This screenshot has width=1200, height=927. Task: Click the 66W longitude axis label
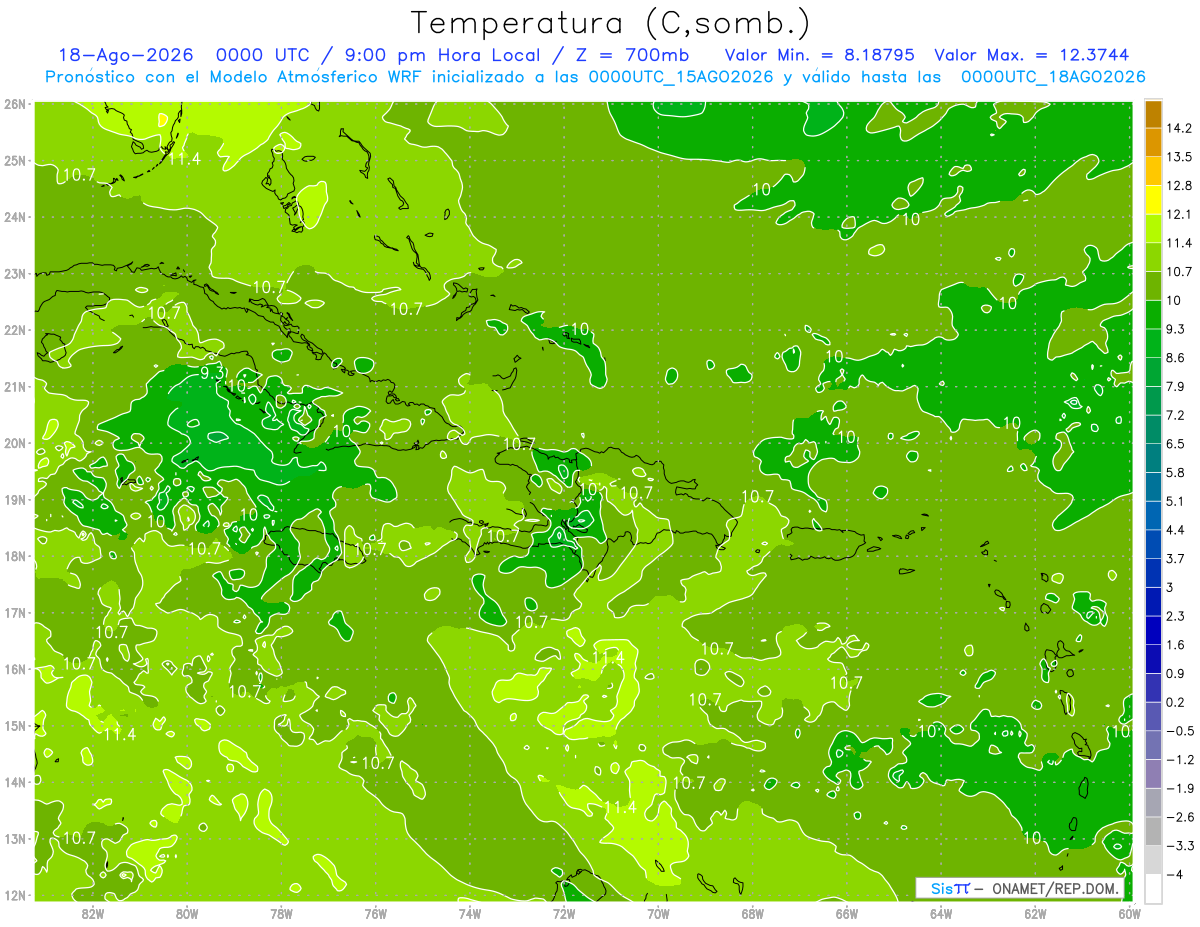(847, 913)
